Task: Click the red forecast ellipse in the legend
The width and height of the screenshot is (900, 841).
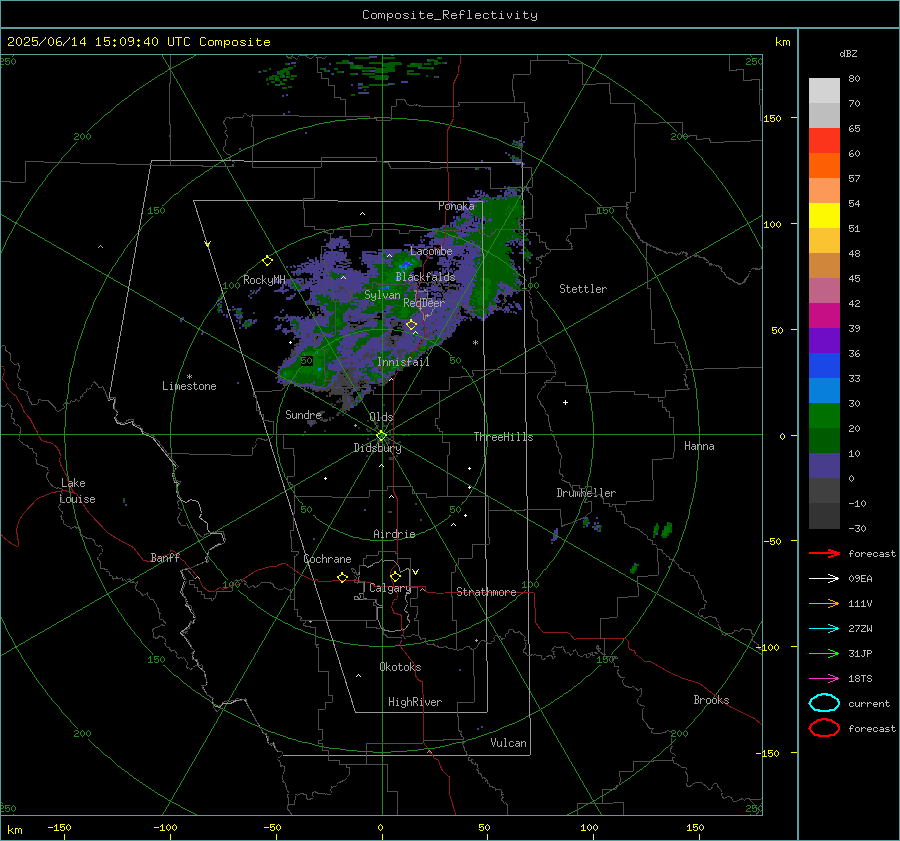Action: (824, 728)
